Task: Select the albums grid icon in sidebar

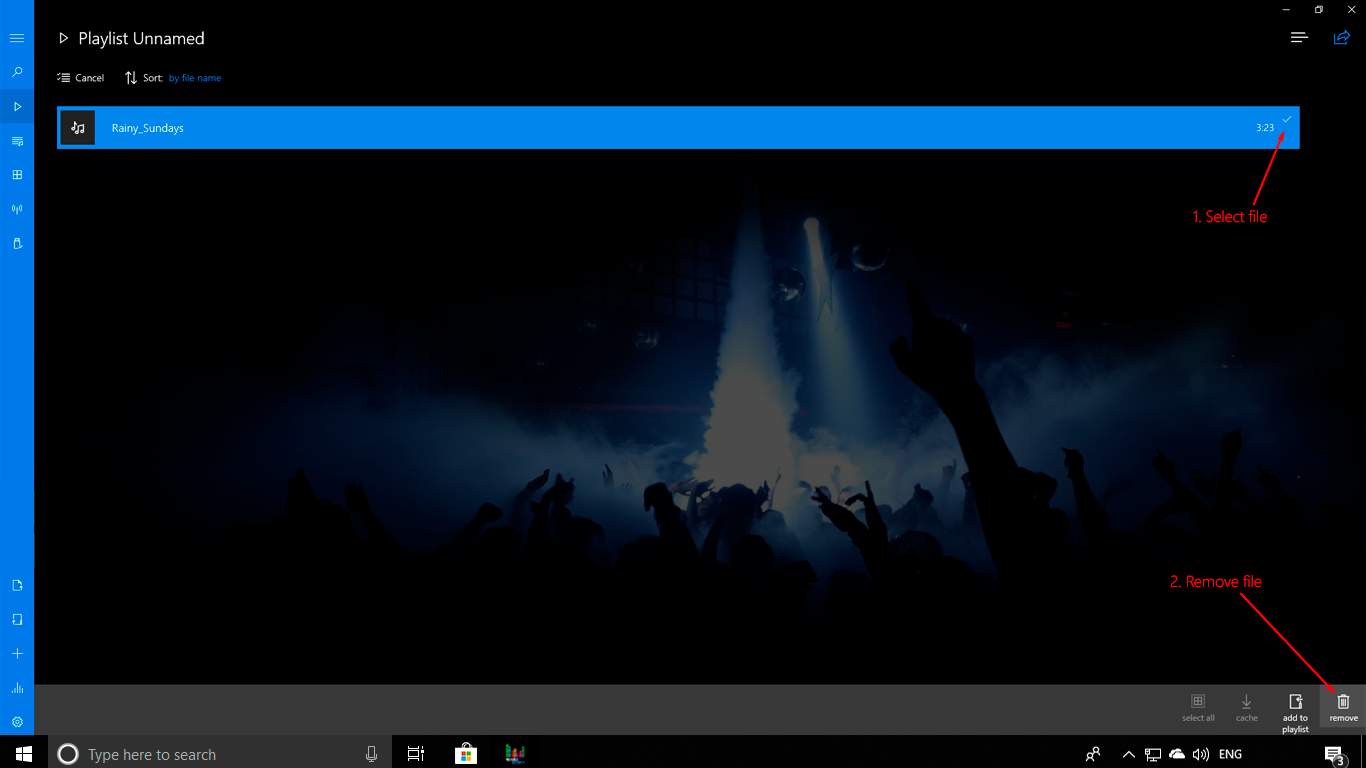Action: [16, 174]
